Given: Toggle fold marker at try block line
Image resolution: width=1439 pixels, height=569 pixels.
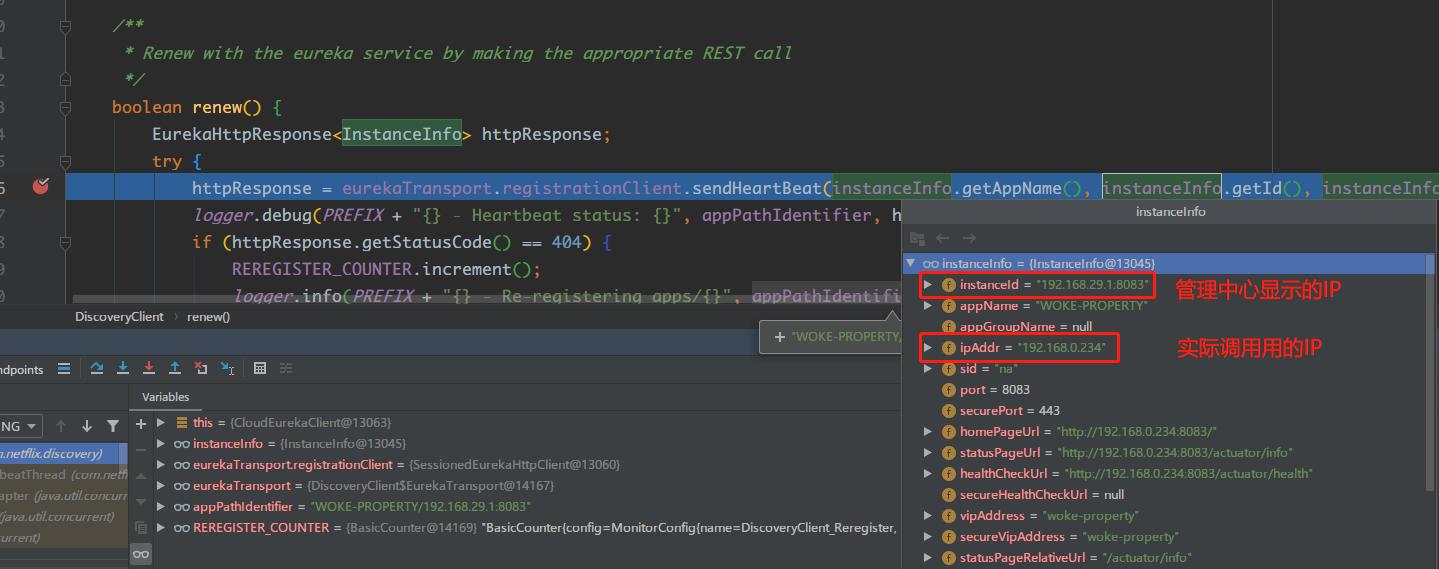Looking at the screenshot, I should pos(65,161).
